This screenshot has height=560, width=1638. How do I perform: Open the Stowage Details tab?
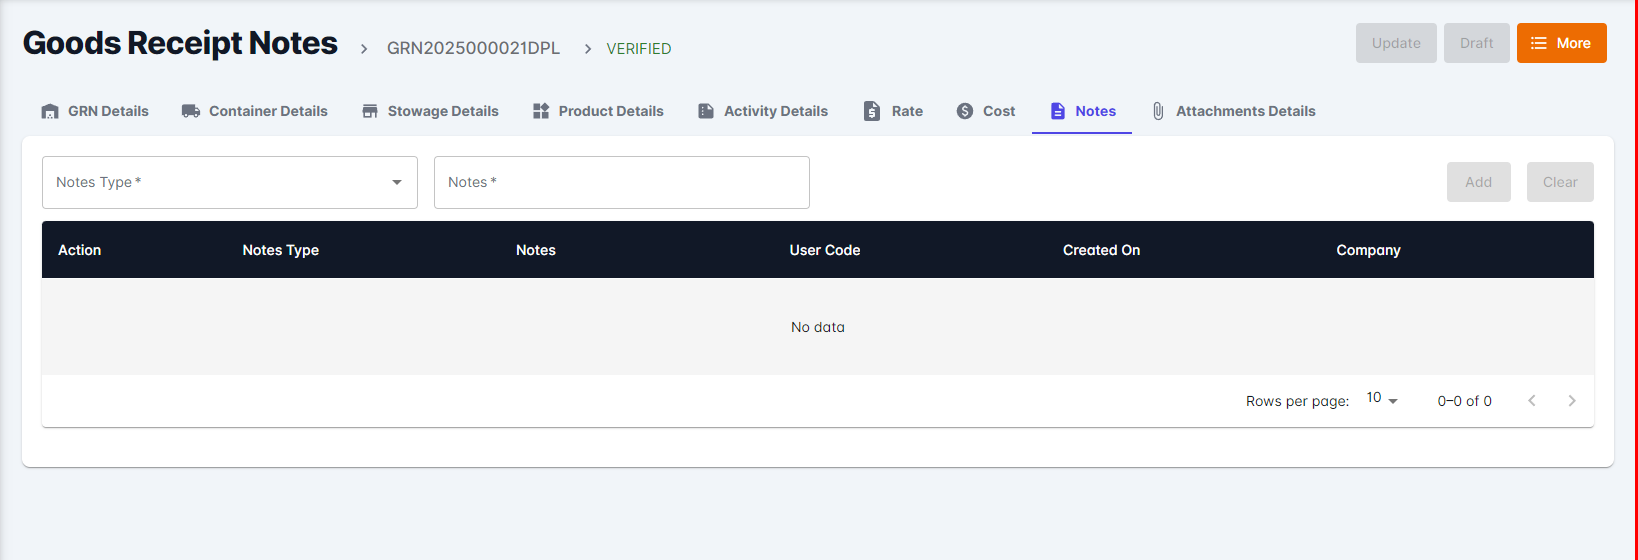pos(442,111)
